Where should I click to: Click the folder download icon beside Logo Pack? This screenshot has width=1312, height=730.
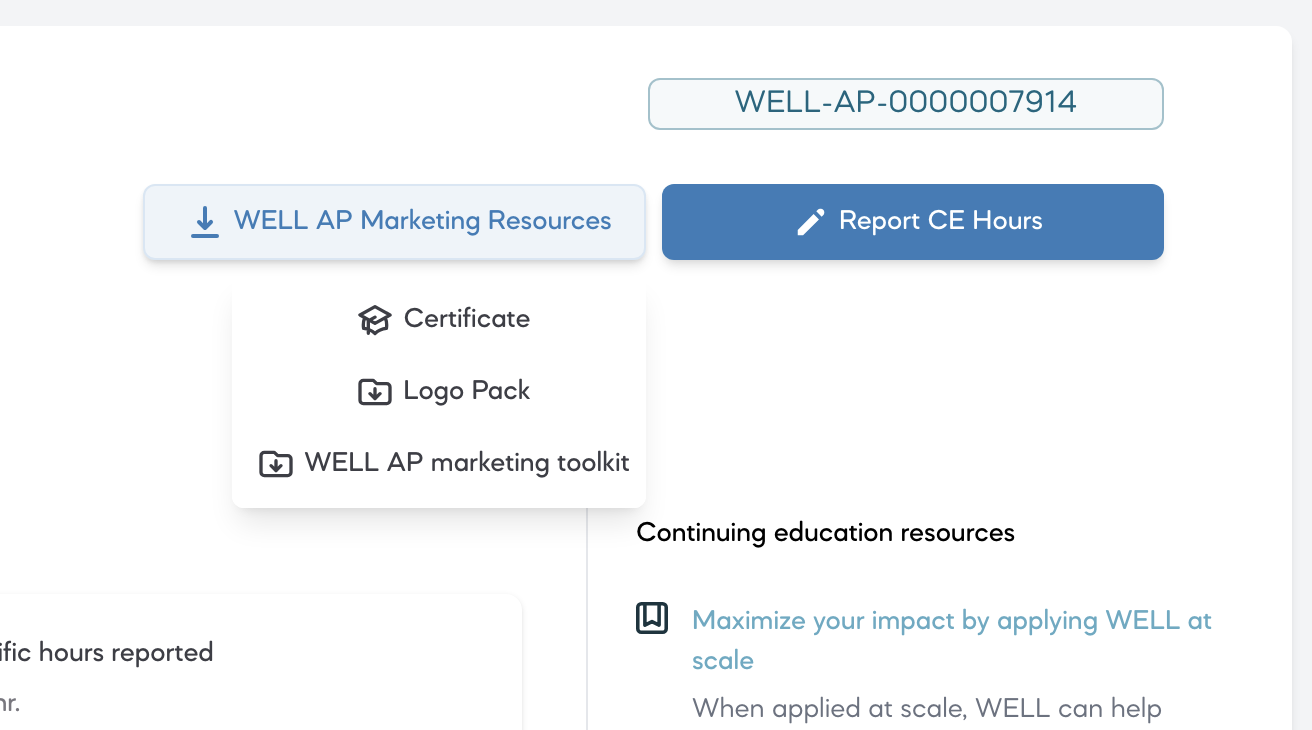pos(374,392)
